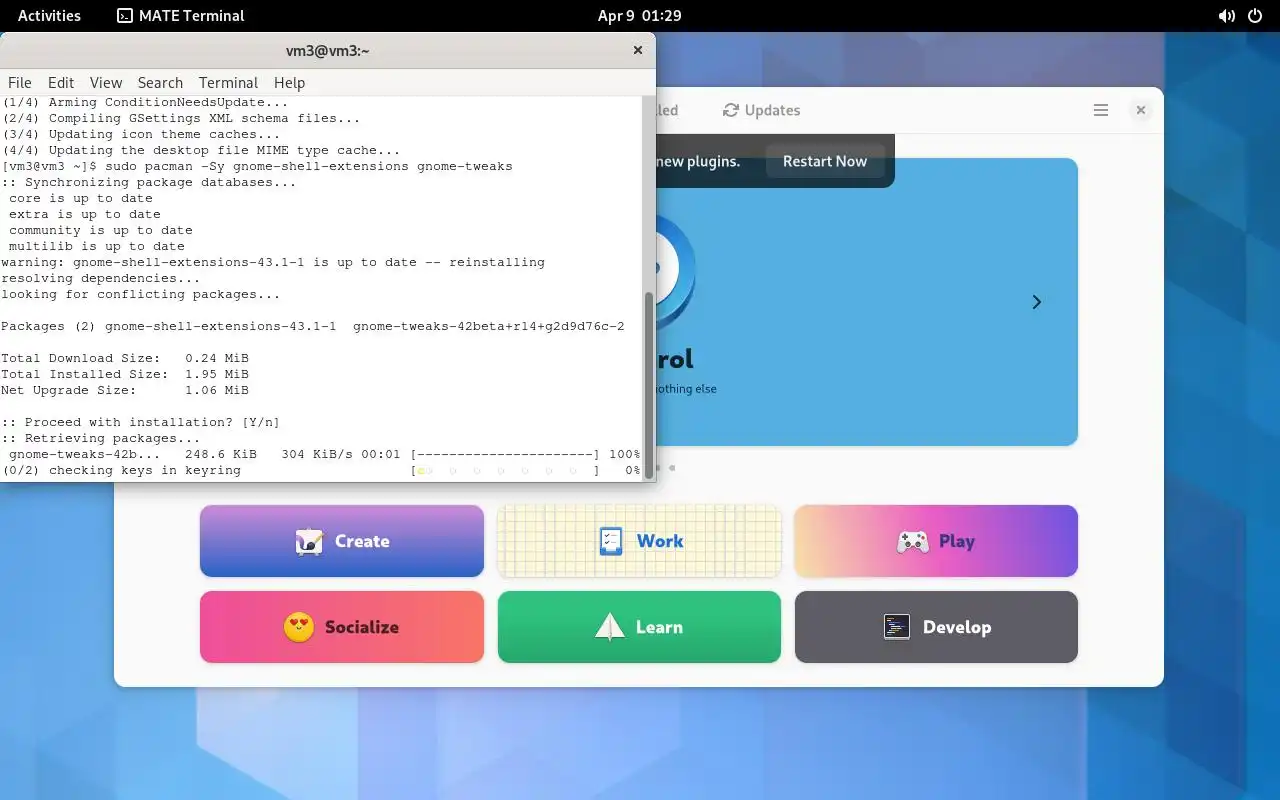Click the drawing icon on Create
The height and width of the screenshot is (800, 1280).
309,541
